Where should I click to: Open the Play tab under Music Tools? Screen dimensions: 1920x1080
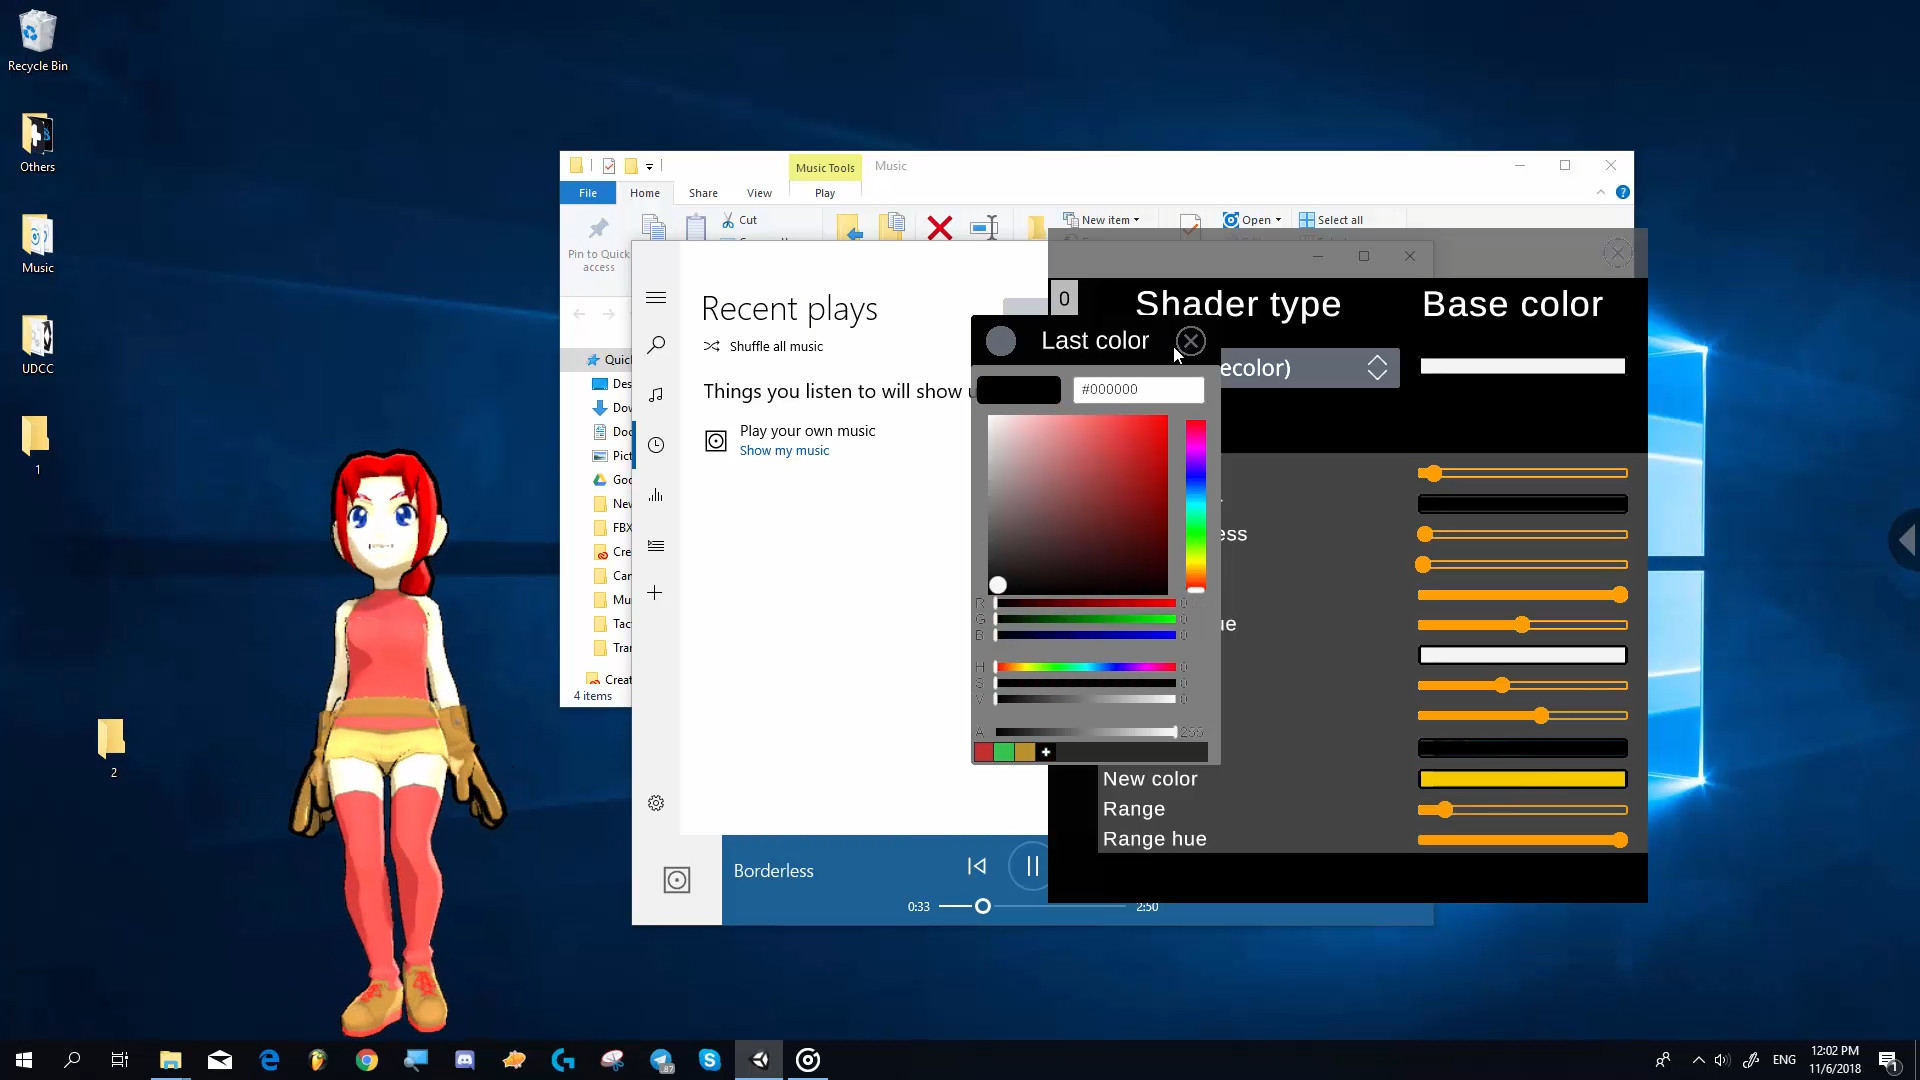coord(824,193)
